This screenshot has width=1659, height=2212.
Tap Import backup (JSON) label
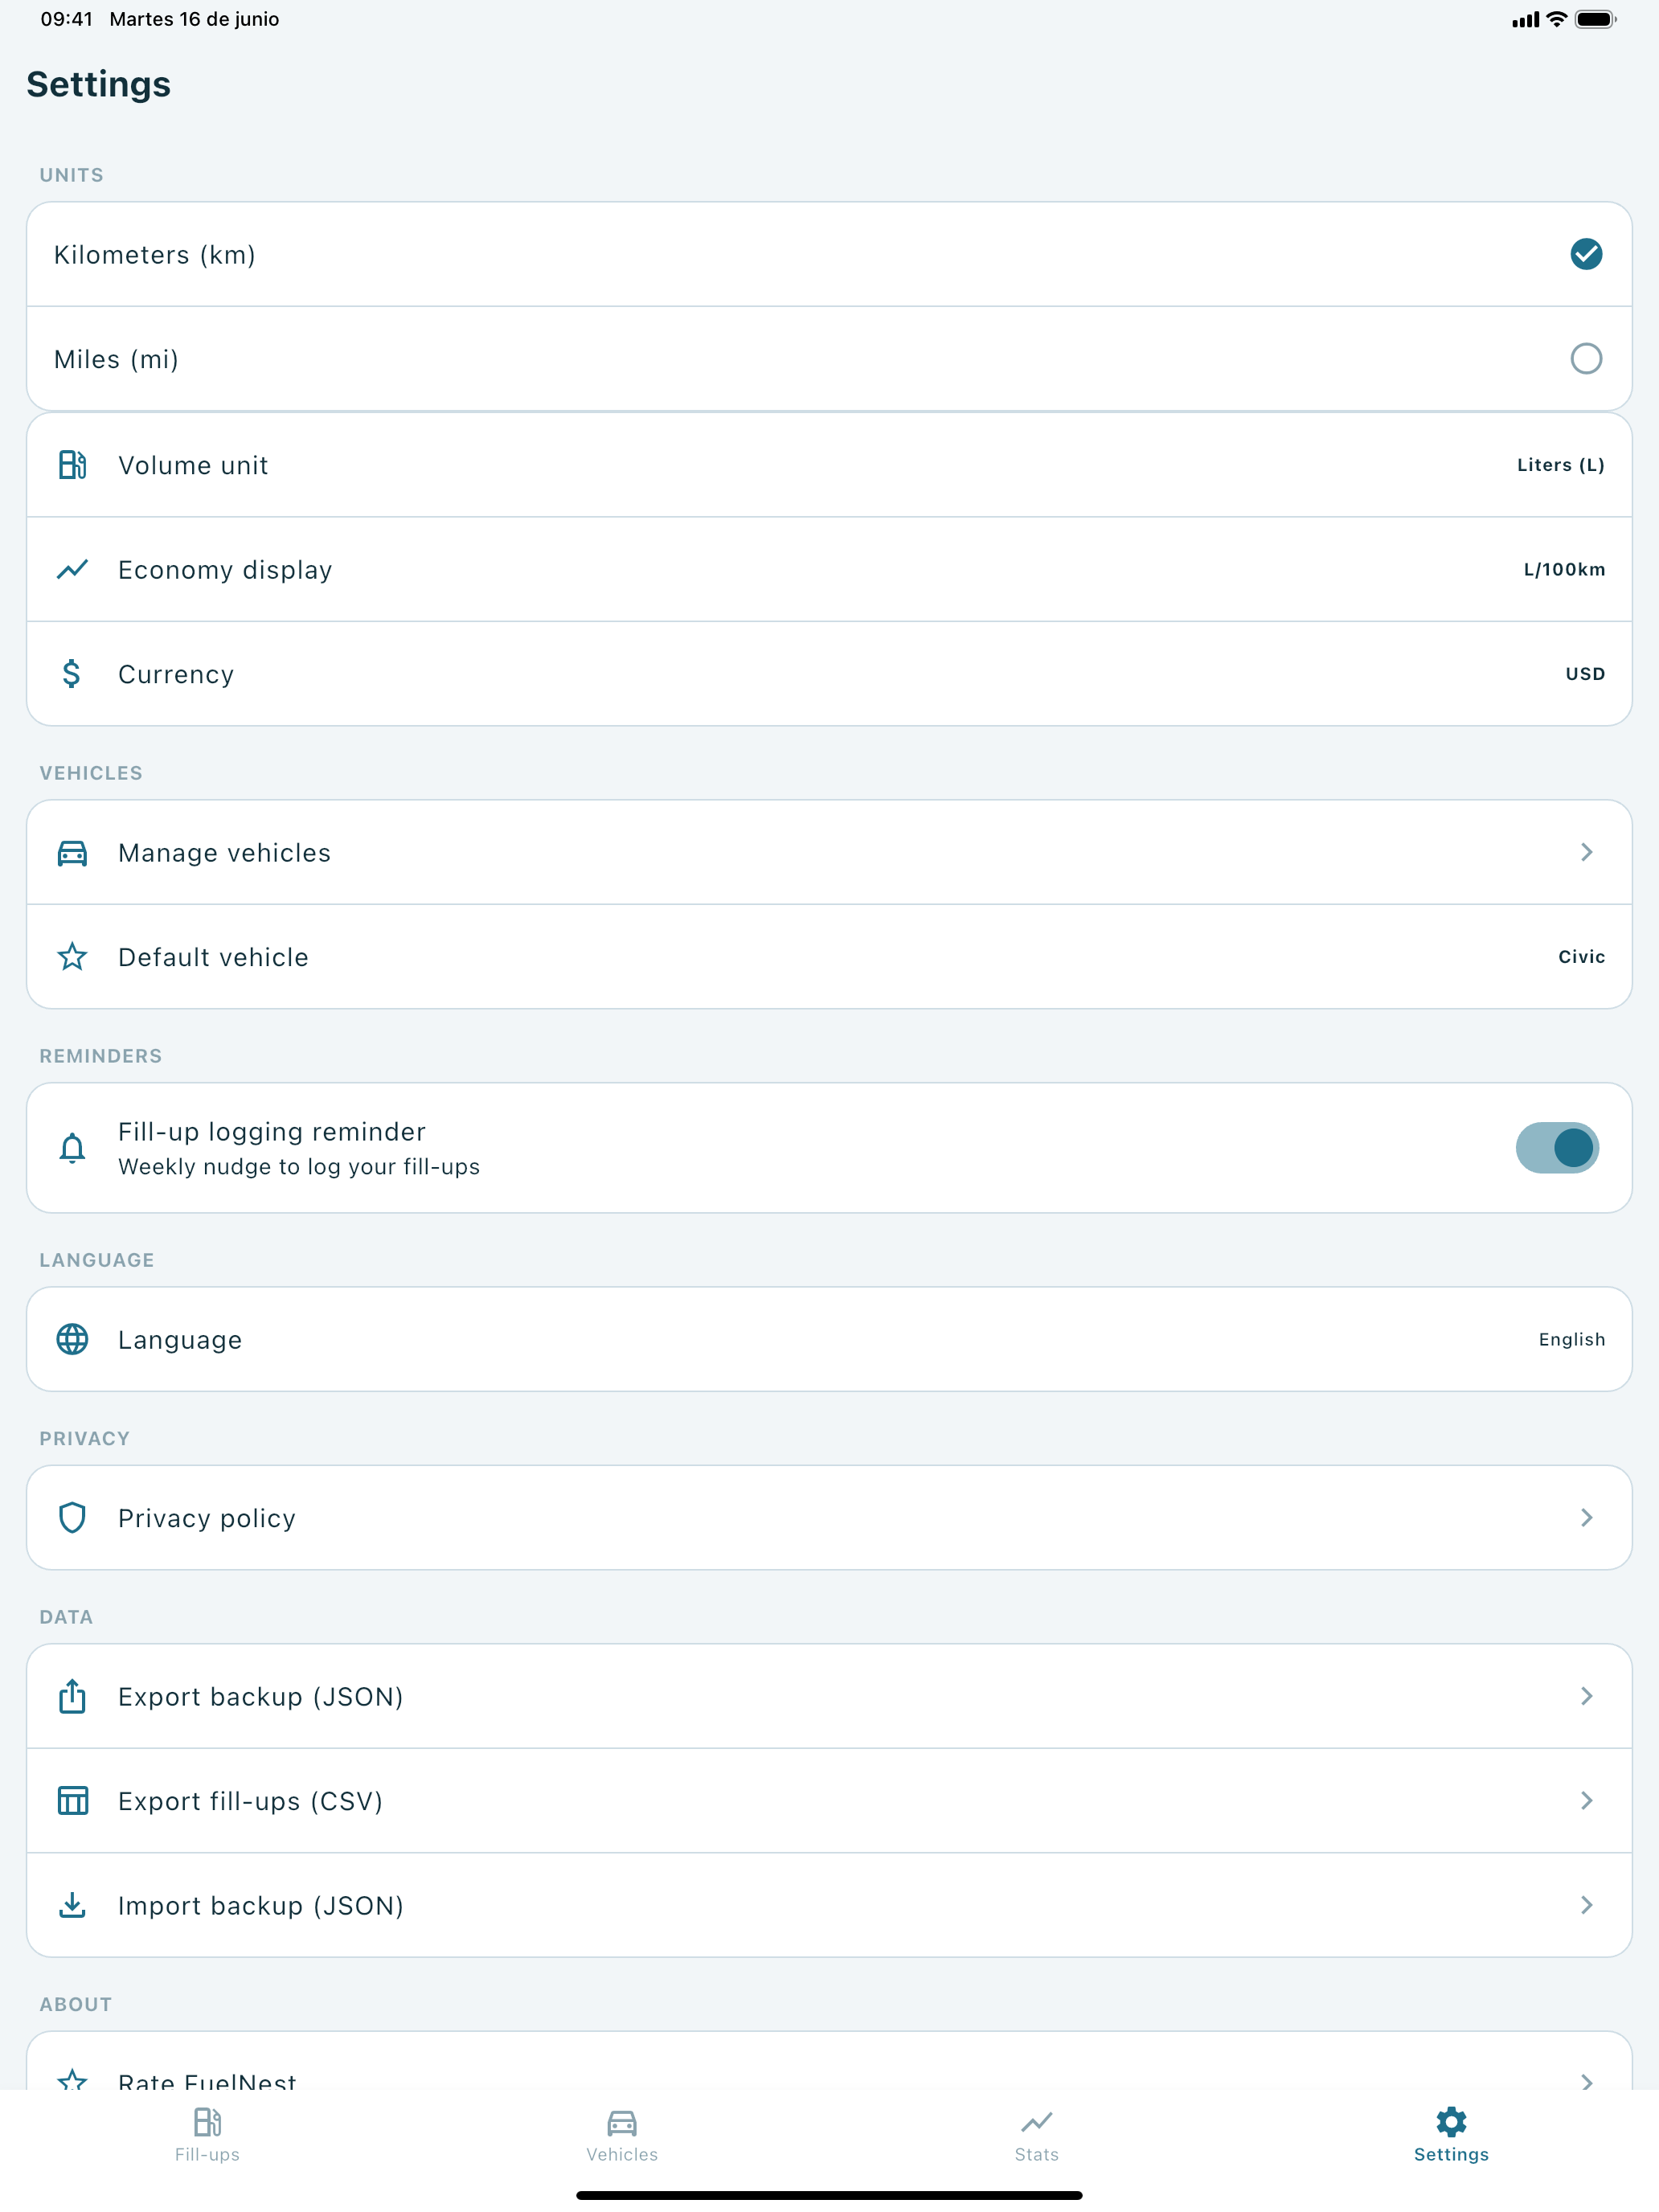coord(260,1905)
